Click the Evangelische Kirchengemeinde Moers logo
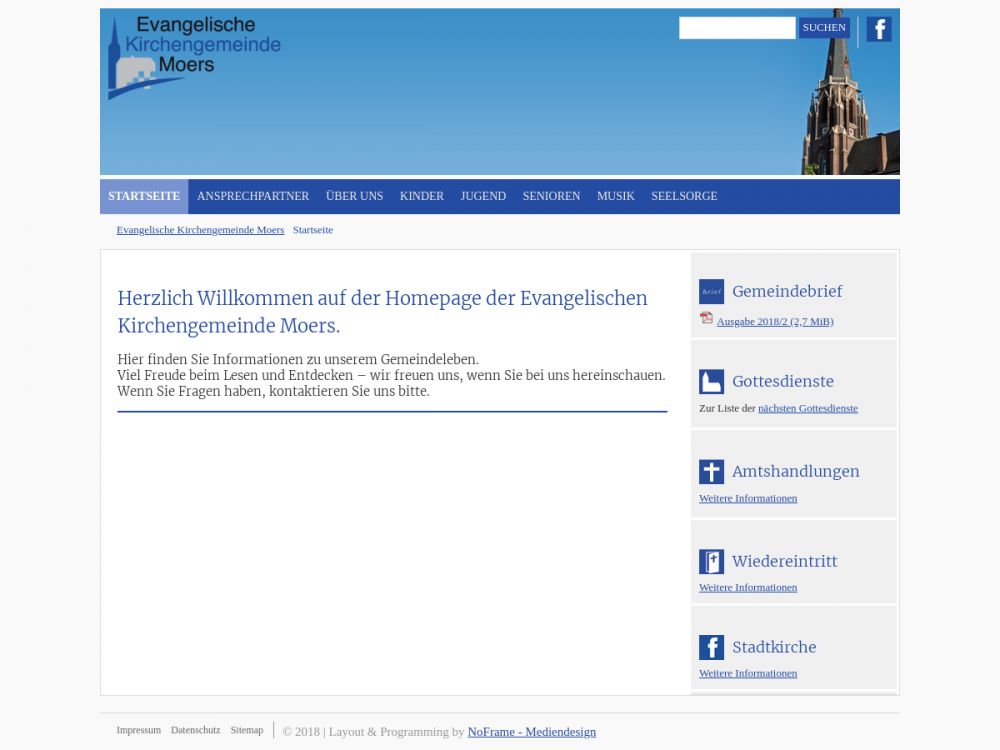Viewport: 1000px width, 750px height. [194, 56]
